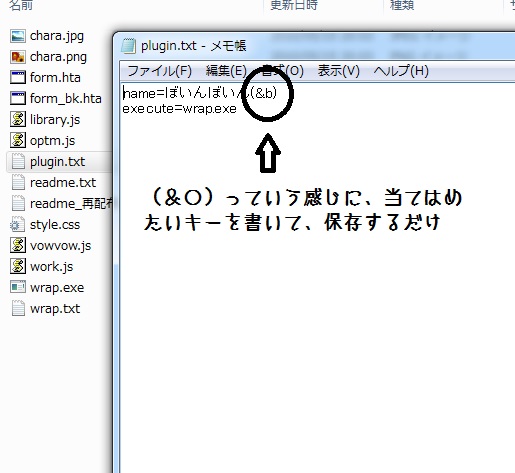Select file name work.js

(51, 267)
